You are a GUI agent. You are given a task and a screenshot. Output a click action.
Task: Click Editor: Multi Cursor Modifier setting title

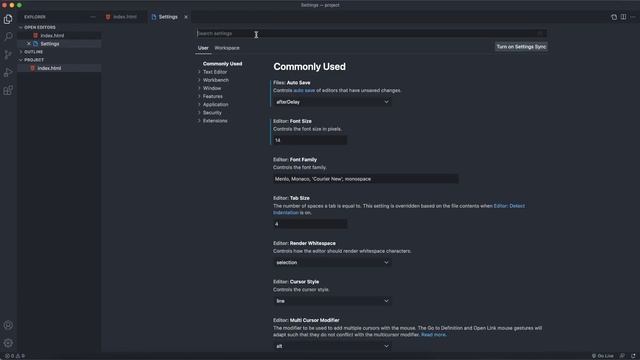[306, 320]
